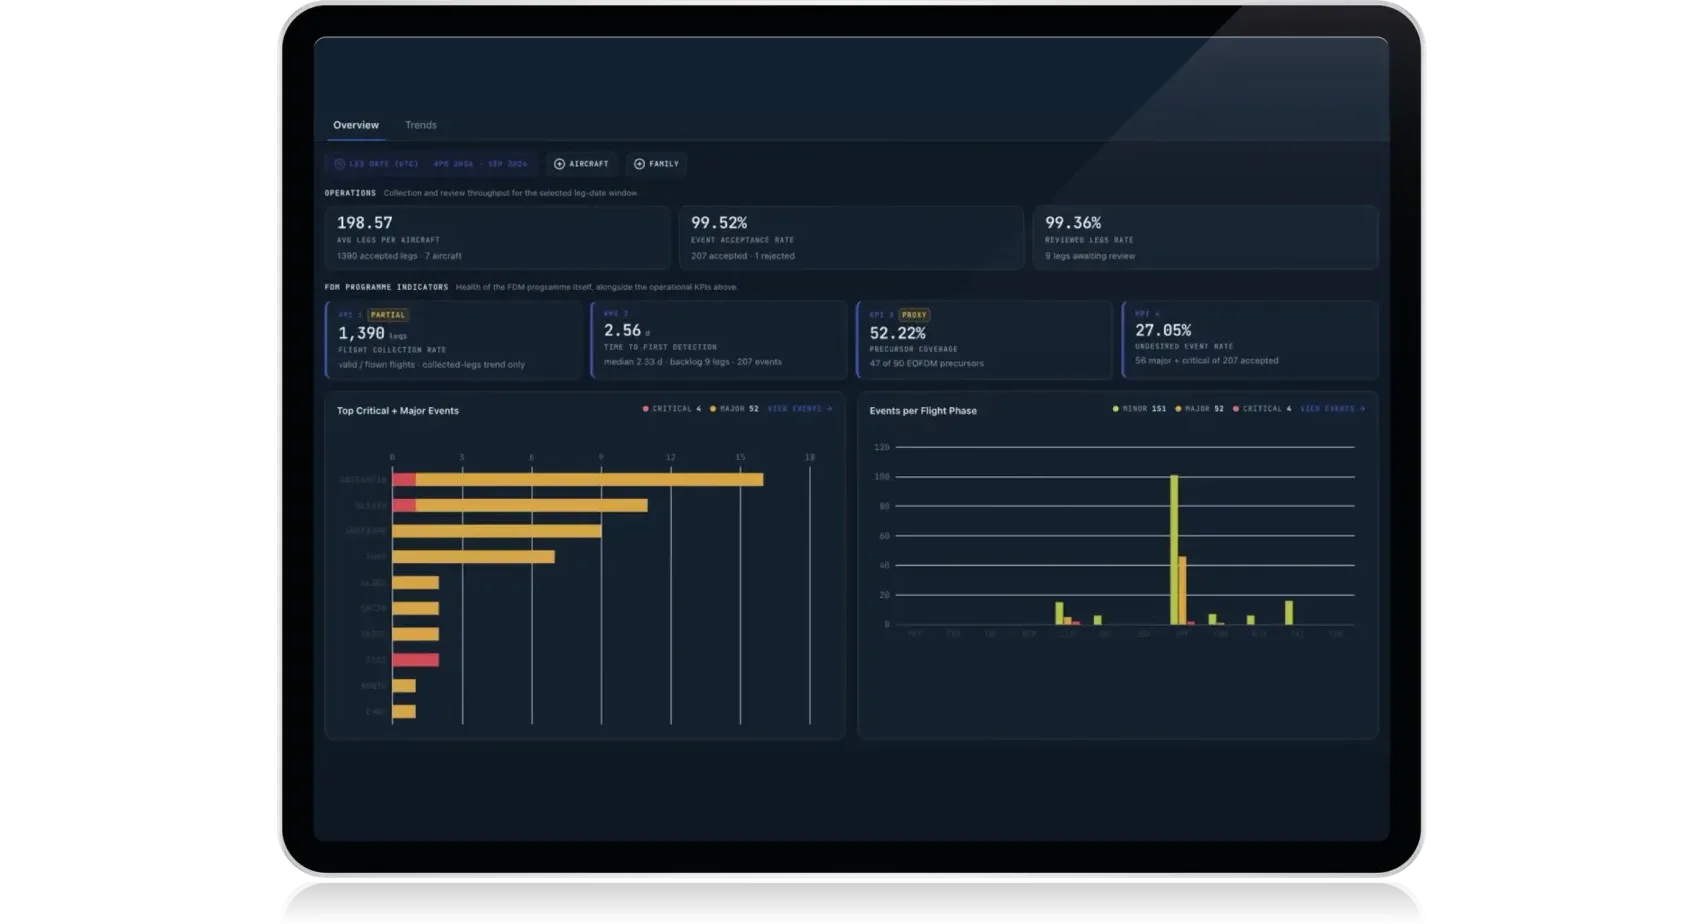Open the 198.57 Avg Legs Per Aircraft card
Screen dimensions: 1704x924
497,238
